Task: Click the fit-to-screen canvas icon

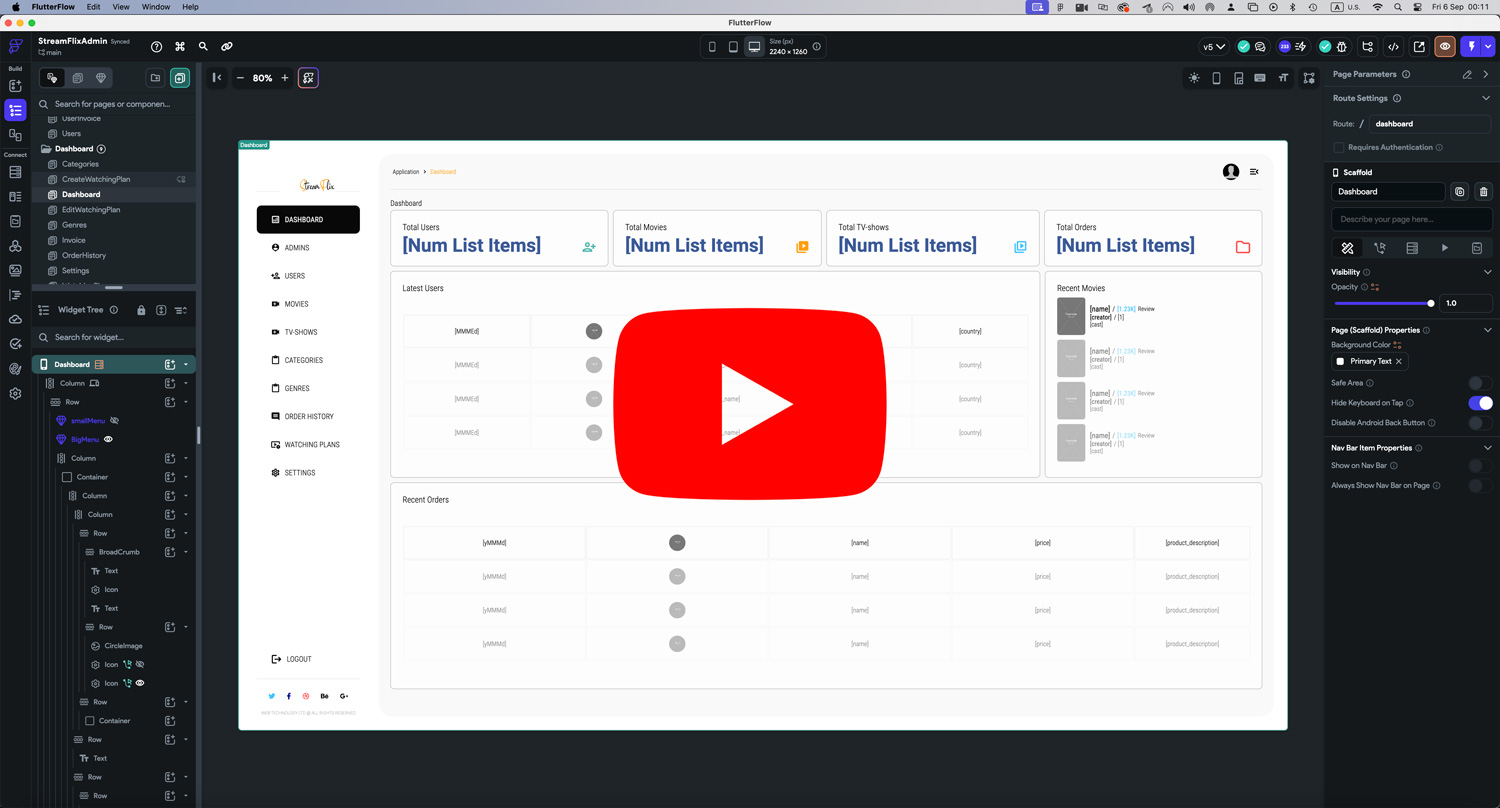Action: click(308, 78)
